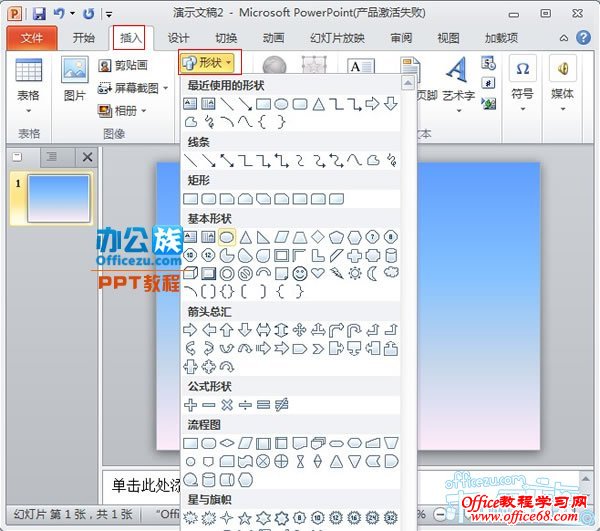Choose the oval shape in 基本形状
The width and height of the screenshot is (600, 531).
(227, 237)
